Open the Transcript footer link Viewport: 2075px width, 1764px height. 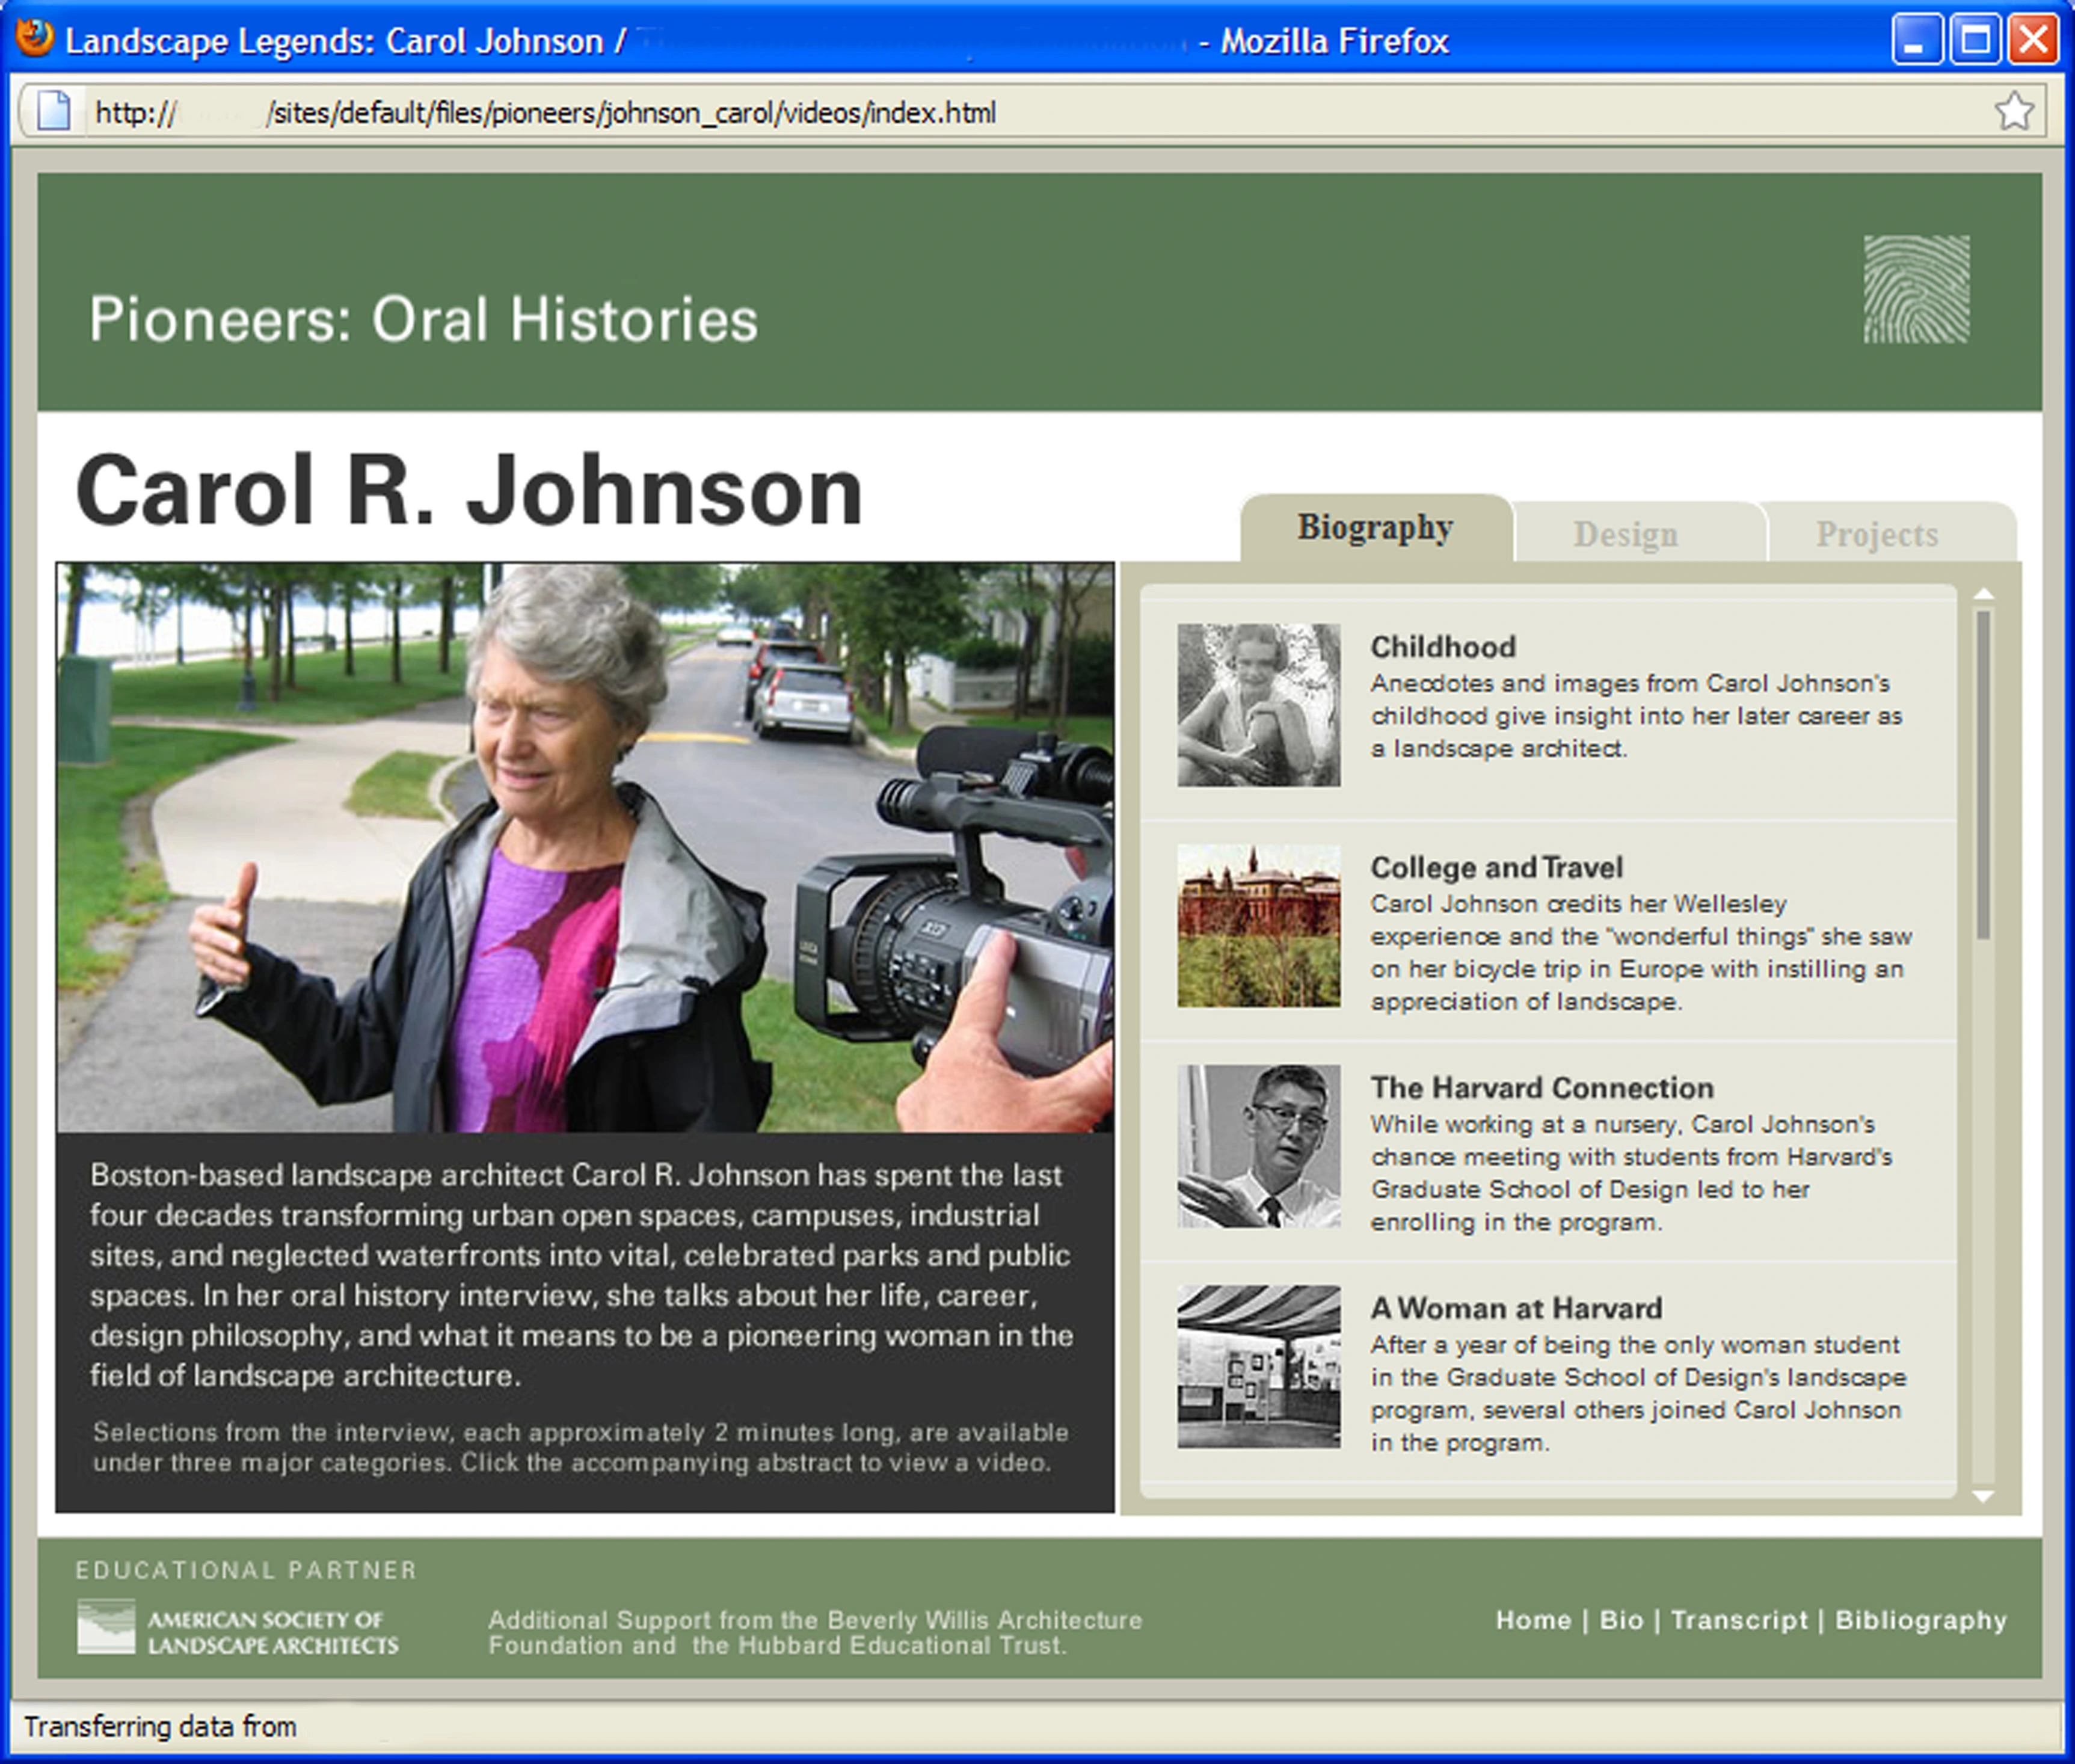(1739, 1620)
